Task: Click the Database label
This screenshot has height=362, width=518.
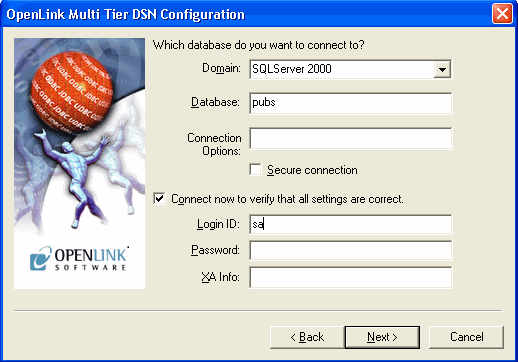Action: coord(215,102)
